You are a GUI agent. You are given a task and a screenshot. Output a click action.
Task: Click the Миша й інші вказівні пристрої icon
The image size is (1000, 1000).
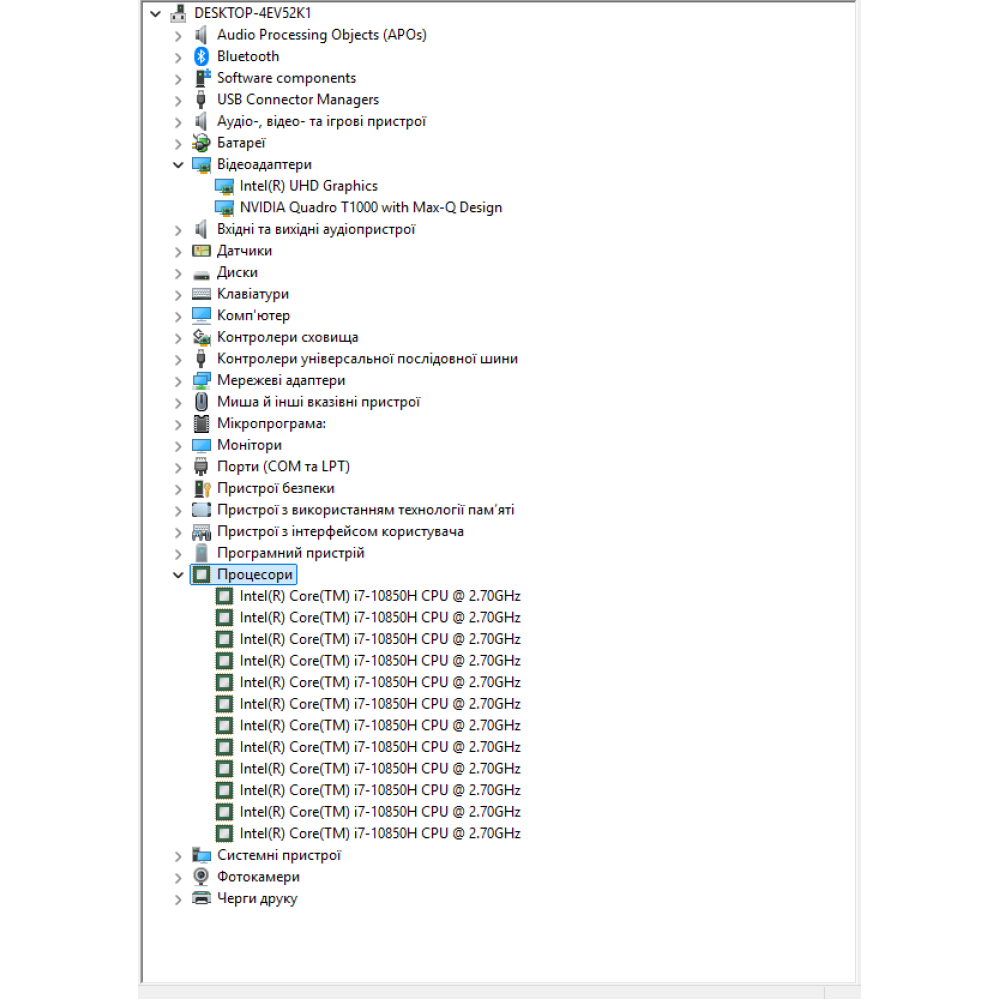pyautogui.click(x=202, y=402)
